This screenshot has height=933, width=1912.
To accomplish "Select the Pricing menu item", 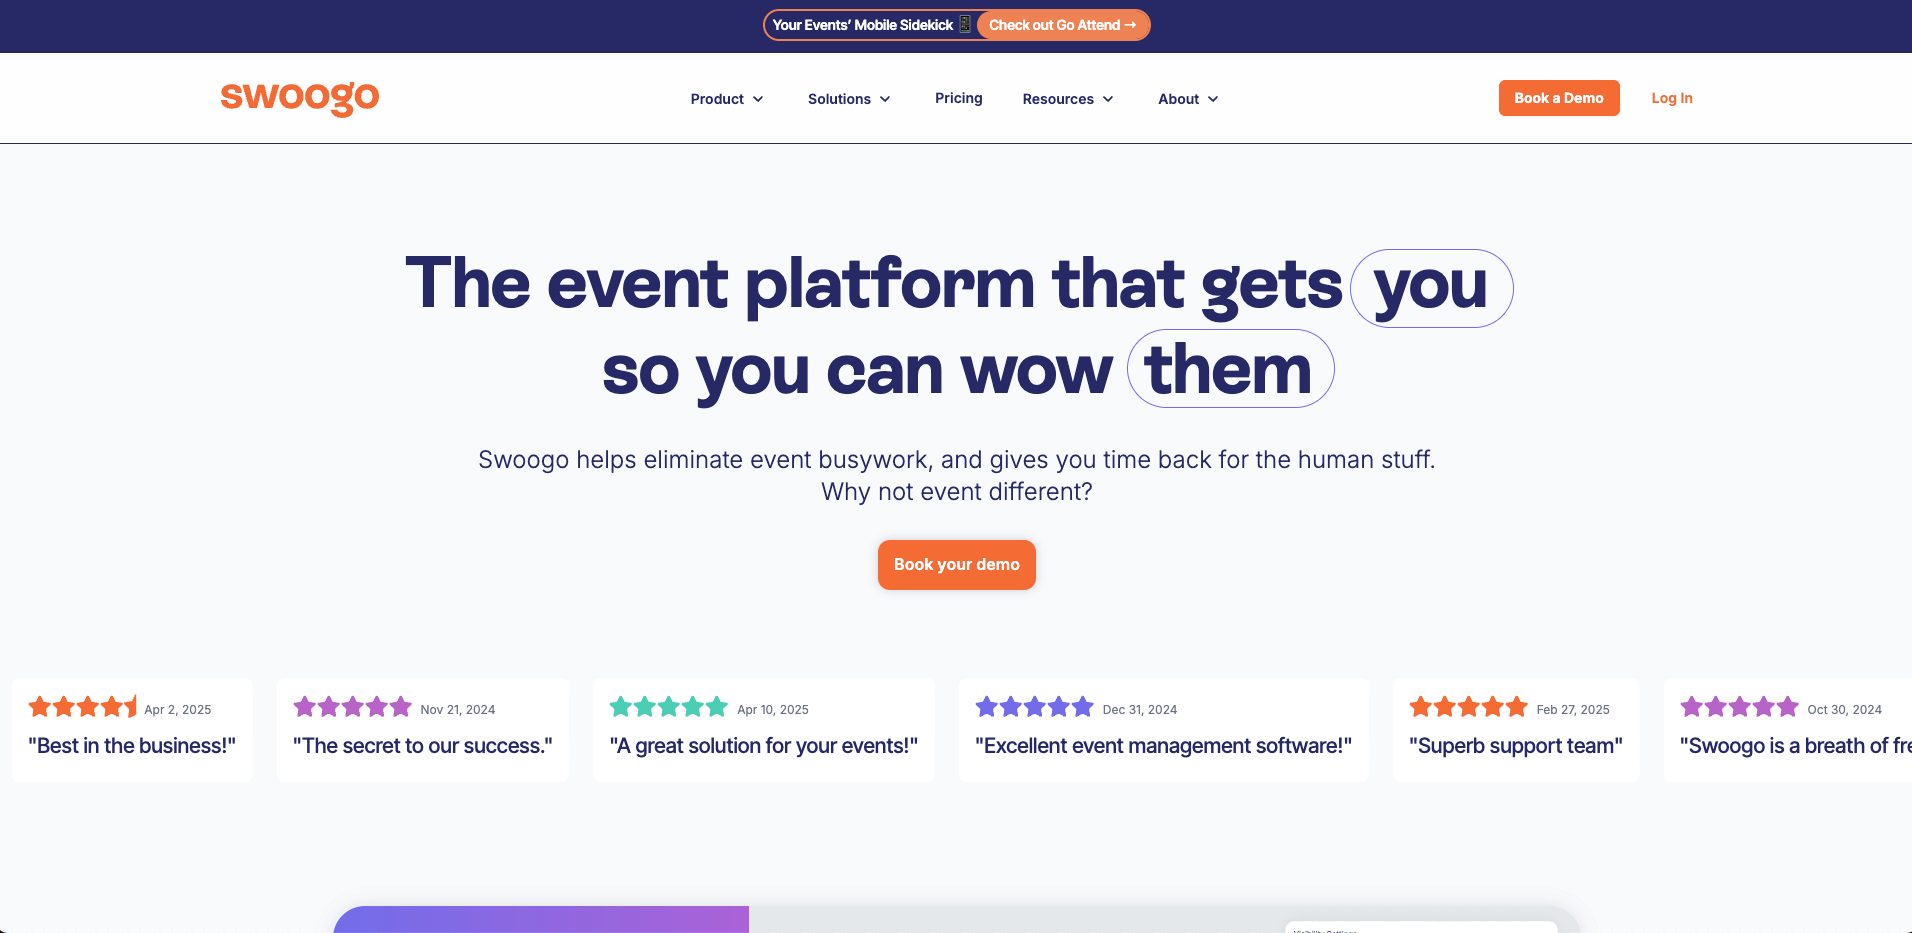I will coord(958,98).
